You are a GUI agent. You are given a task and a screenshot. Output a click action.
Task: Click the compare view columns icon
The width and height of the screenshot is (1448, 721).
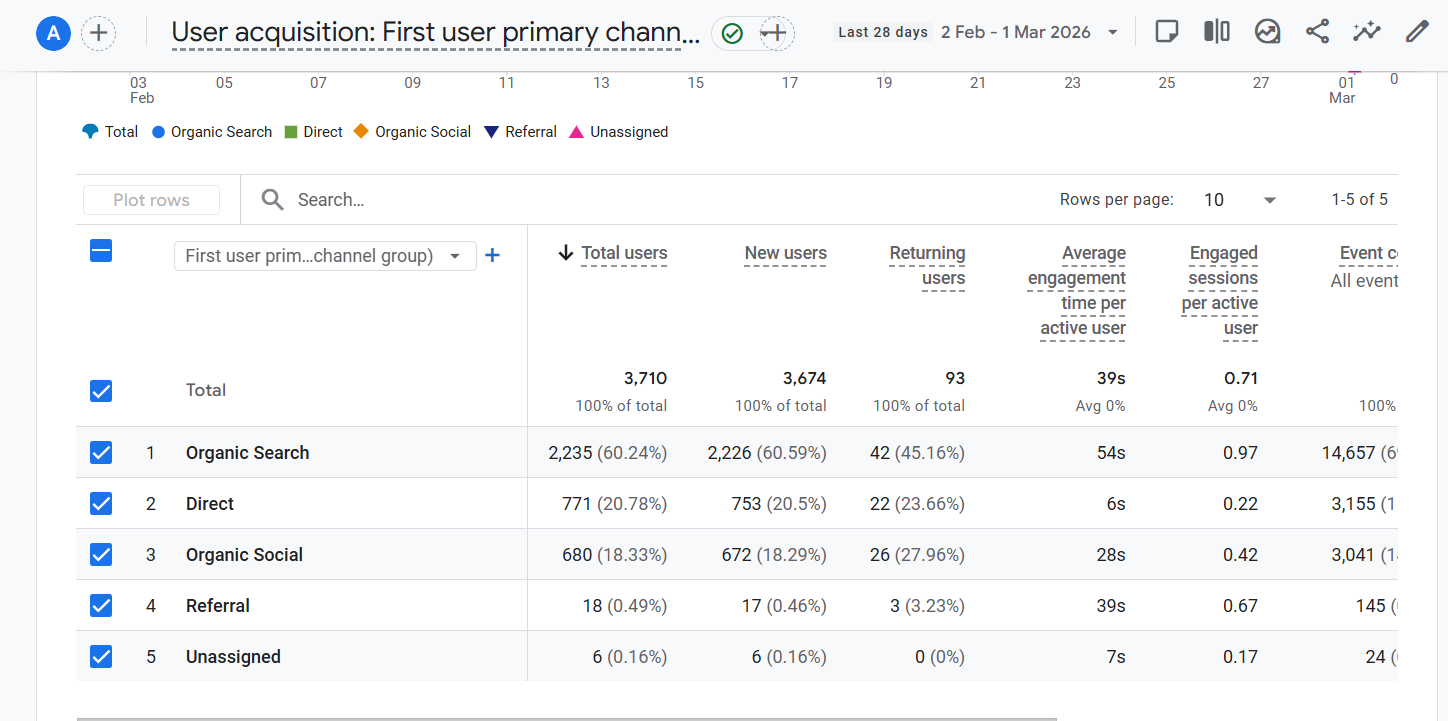point(1217,32)
